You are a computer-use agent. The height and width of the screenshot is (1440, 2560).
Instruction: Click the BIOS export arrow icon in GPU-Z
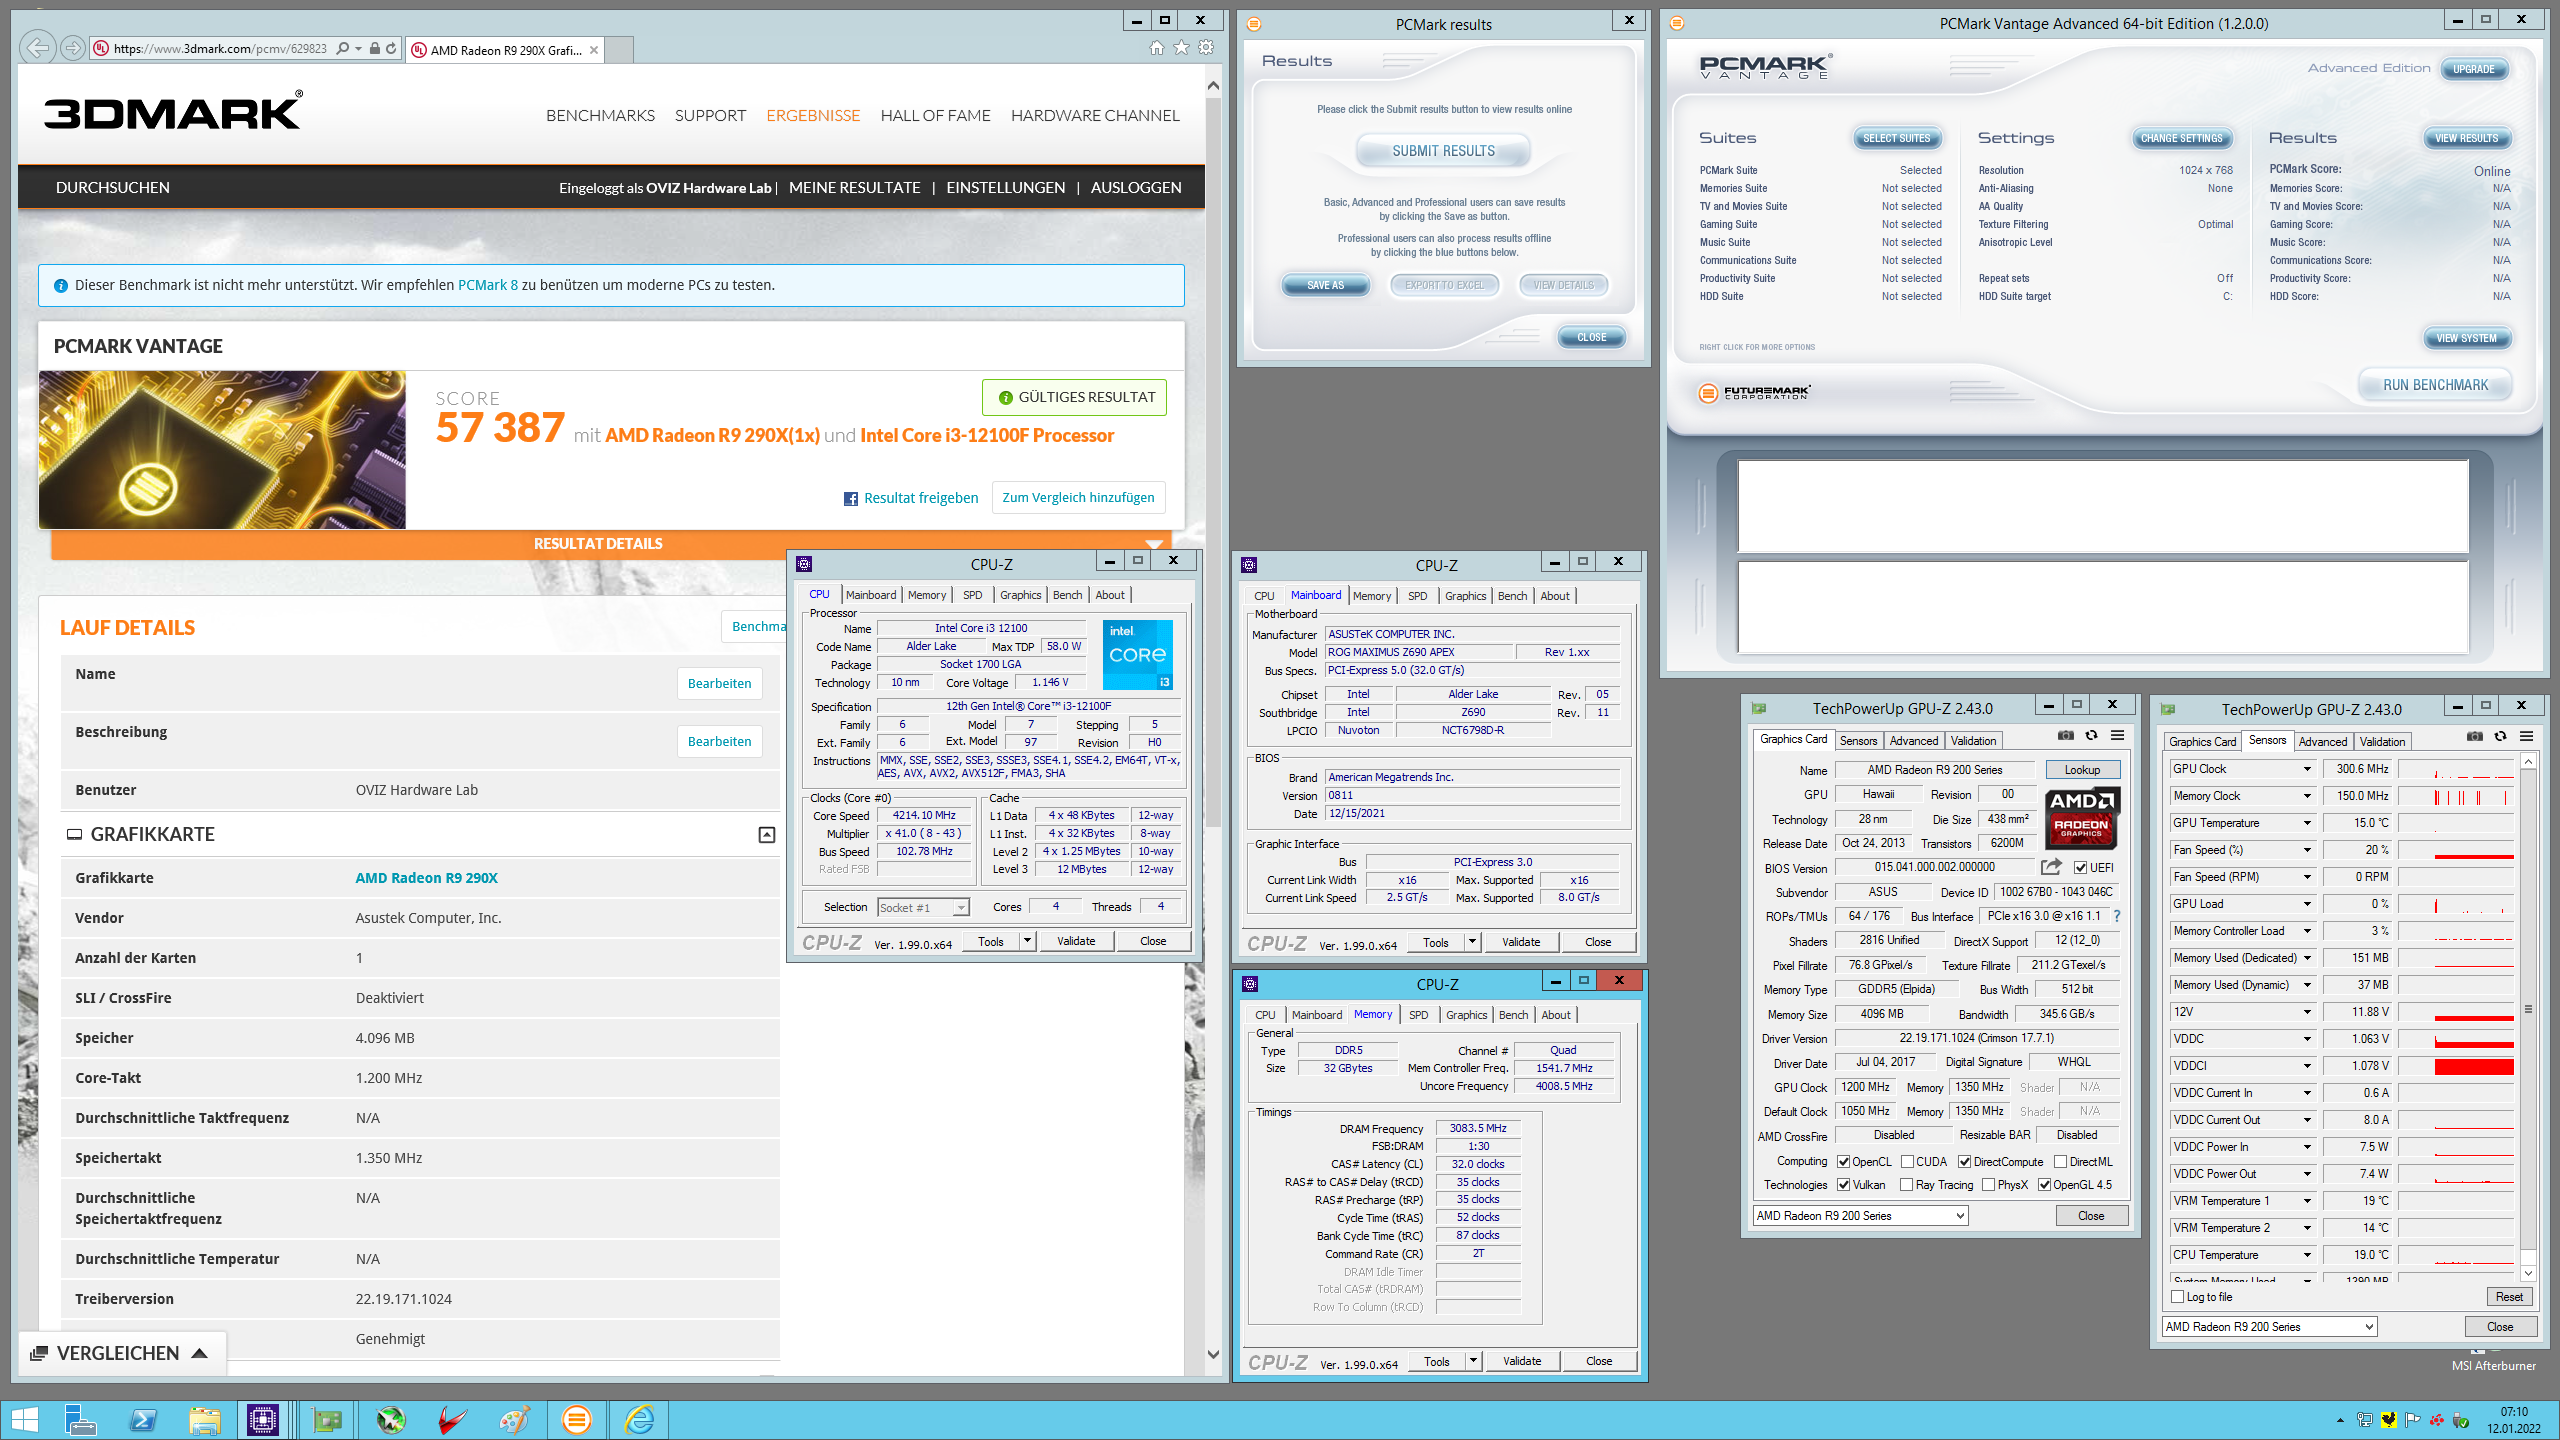pos(2052,867)
